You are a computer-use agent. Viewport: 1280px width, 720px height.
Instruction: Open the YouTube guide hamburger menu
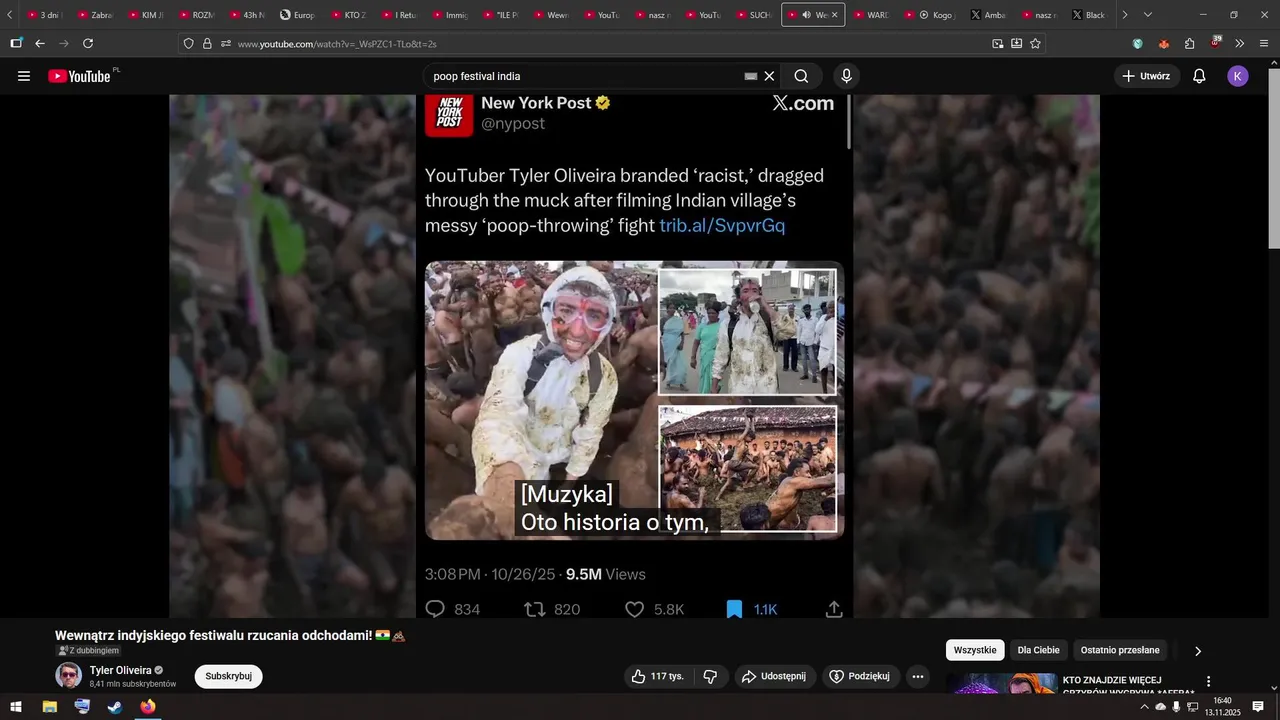[24, 76]
